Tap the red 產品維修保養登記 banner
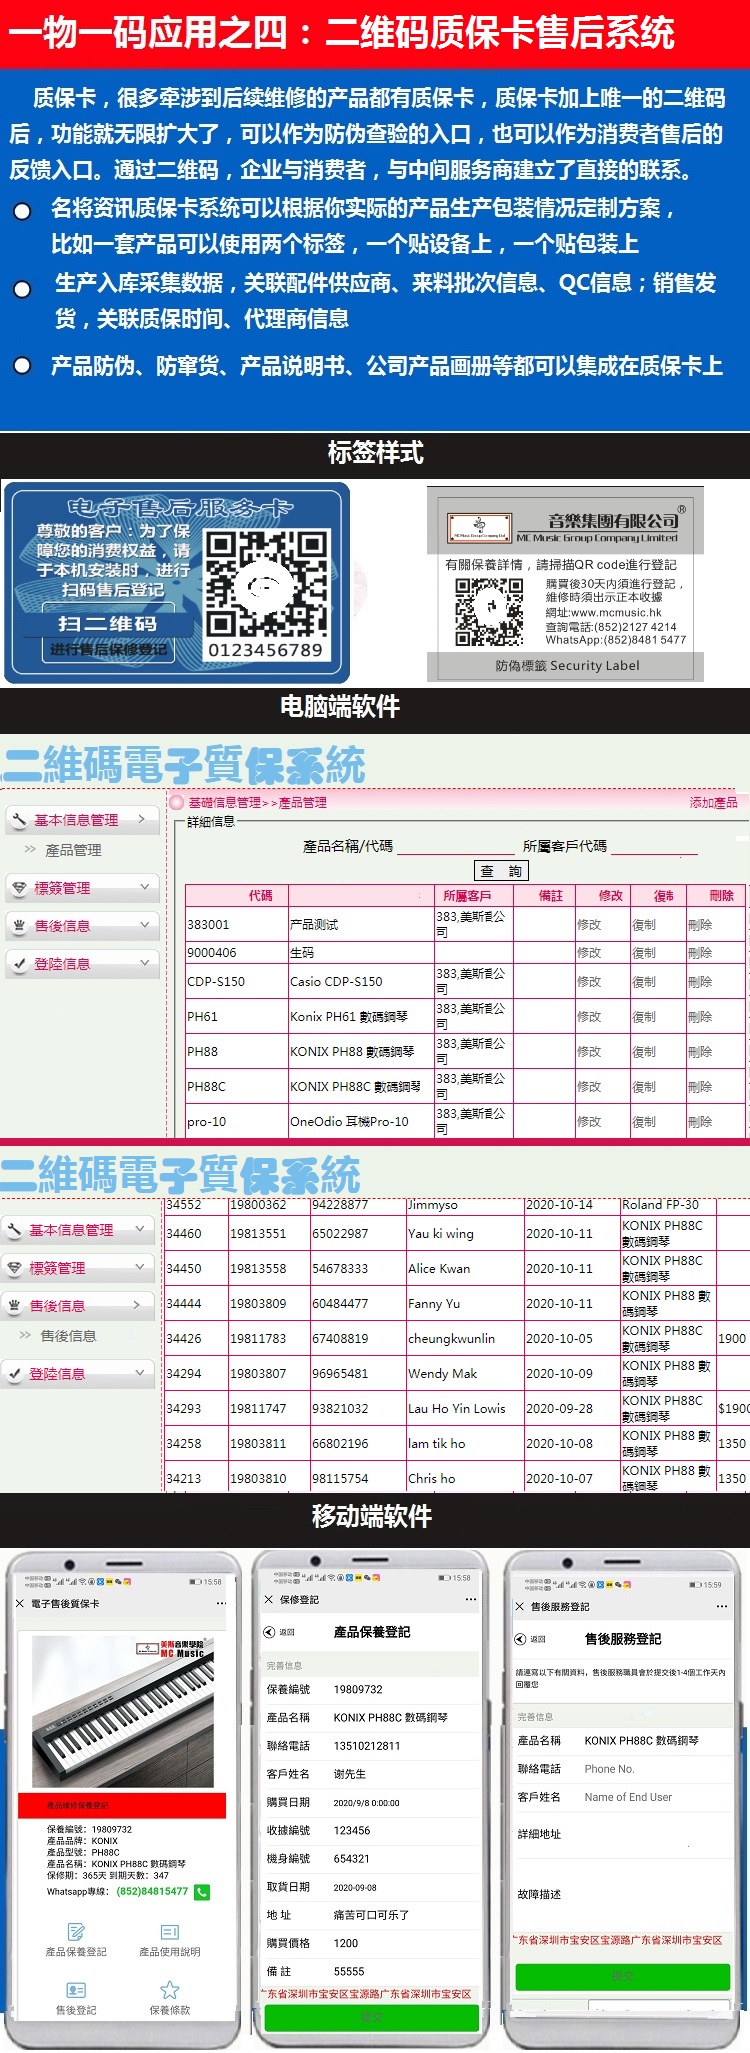 (123, 1805)
